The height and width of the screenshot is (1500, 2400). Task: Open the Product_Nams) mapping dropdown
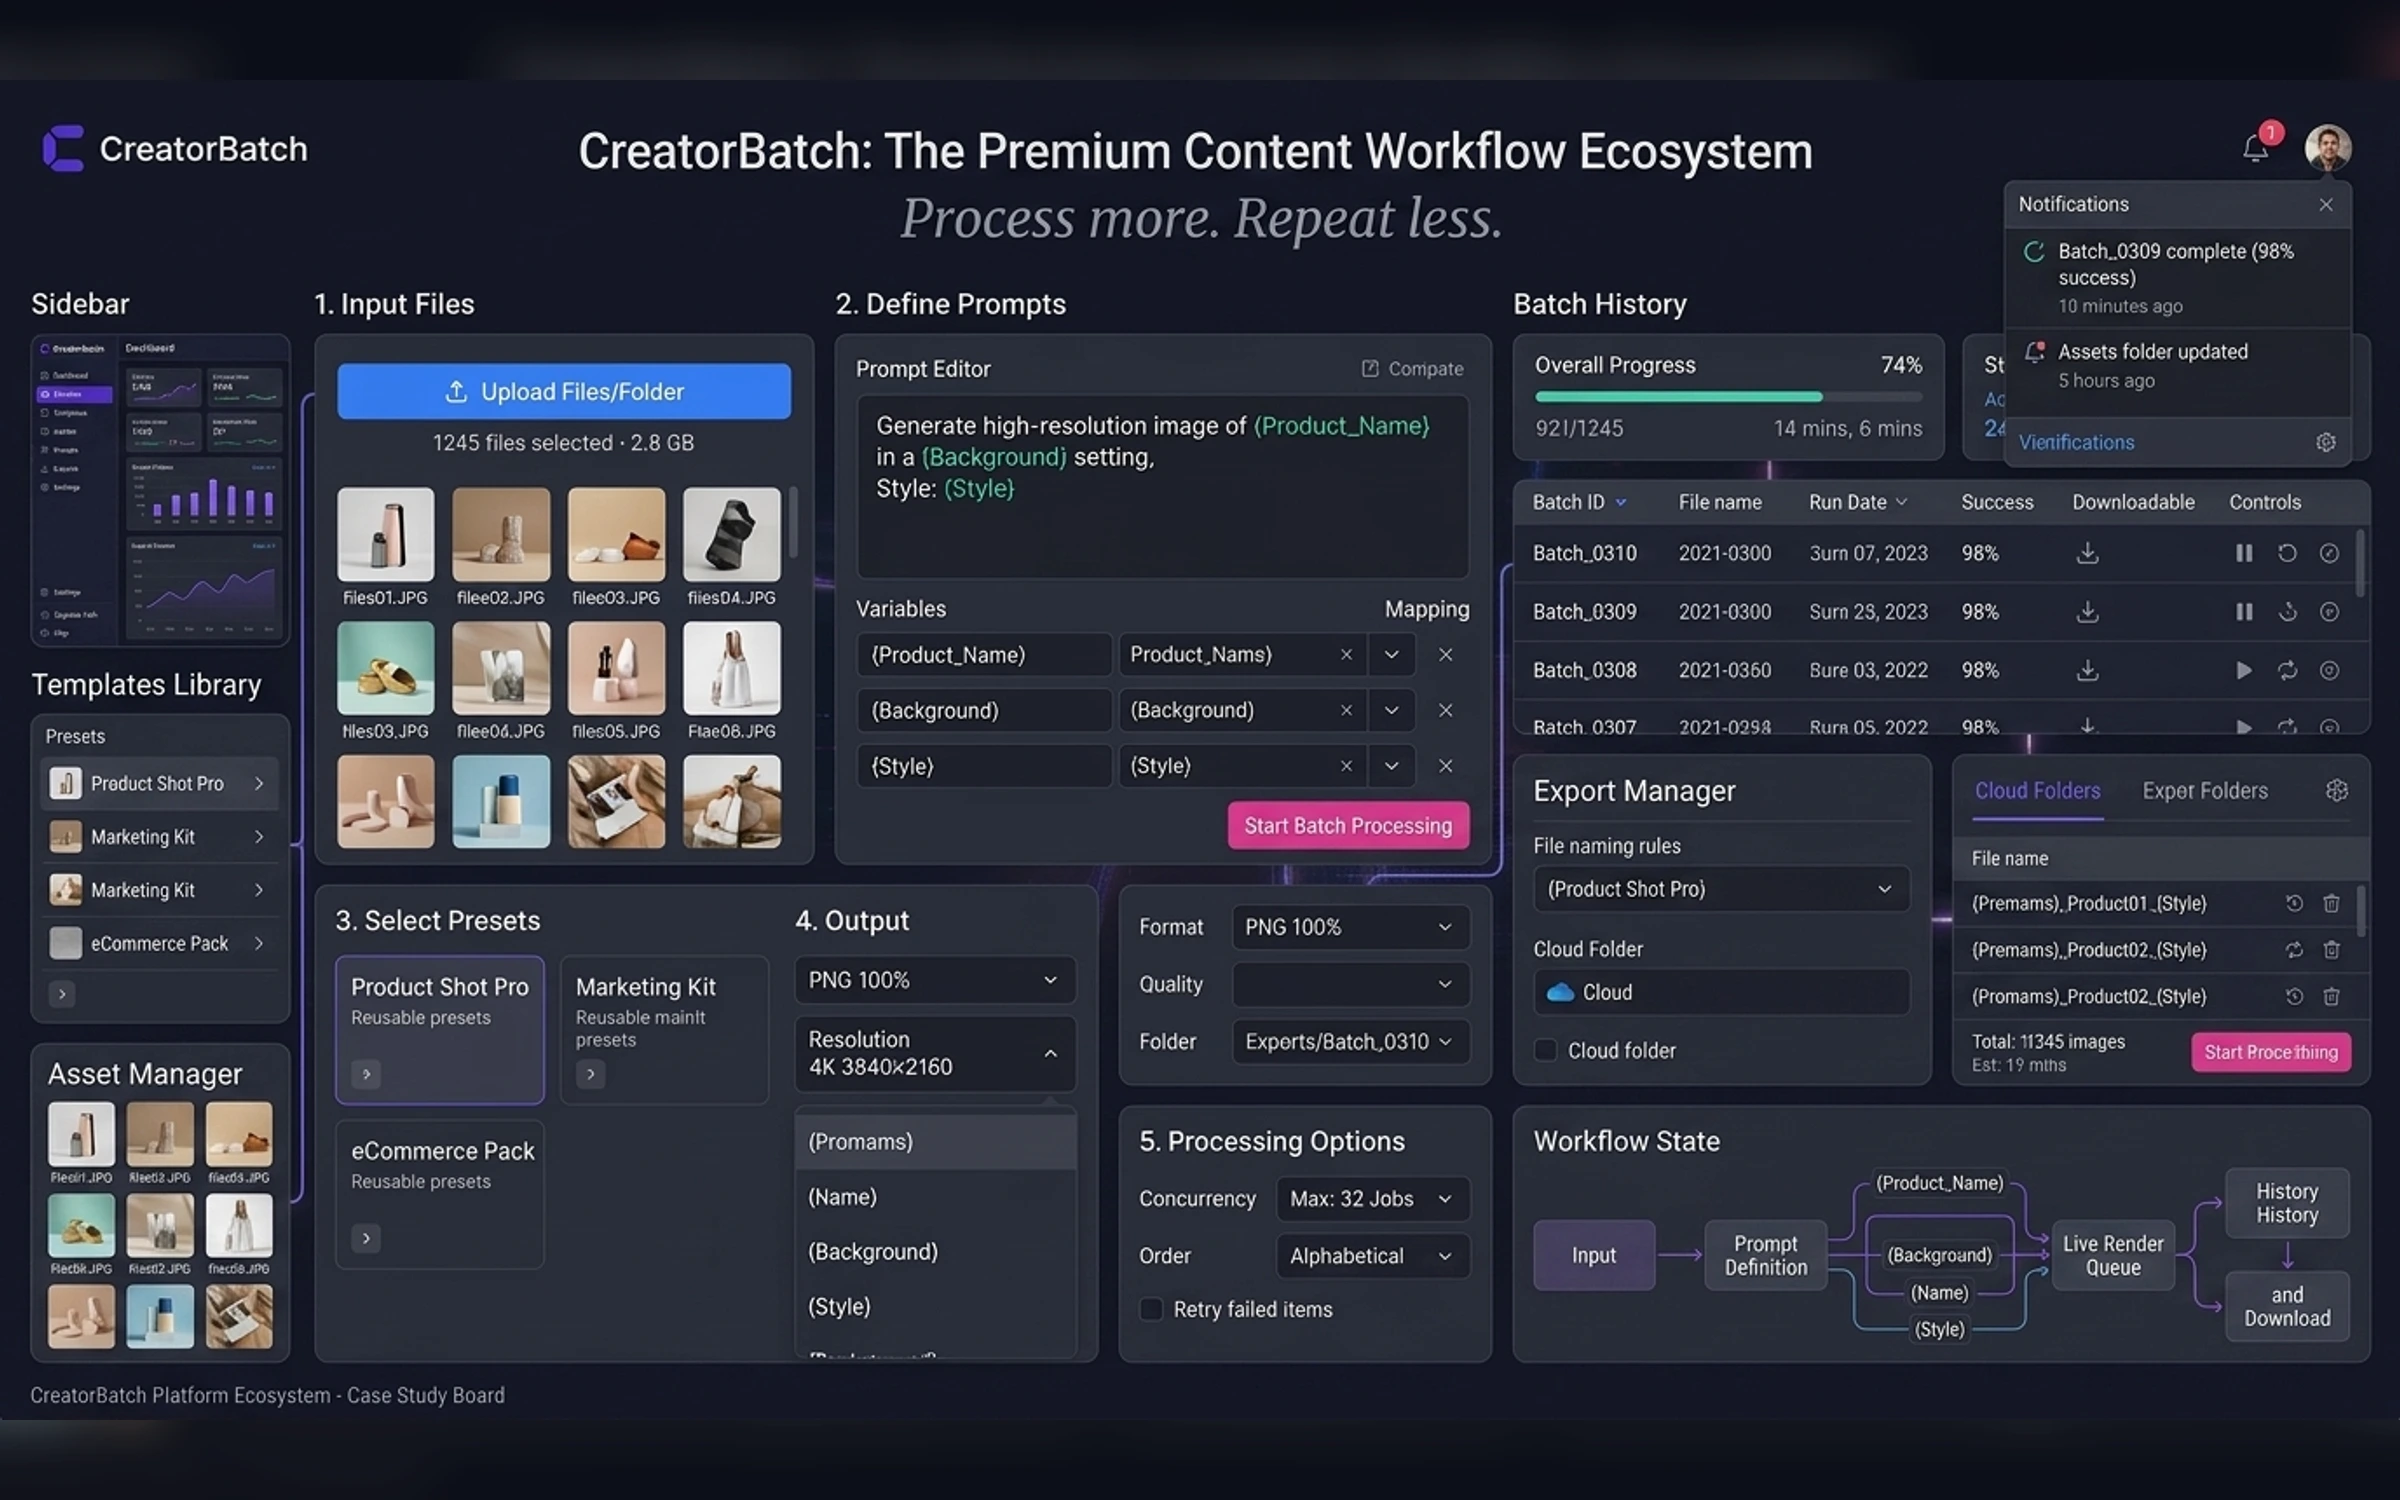click(x=1391, y=655)
